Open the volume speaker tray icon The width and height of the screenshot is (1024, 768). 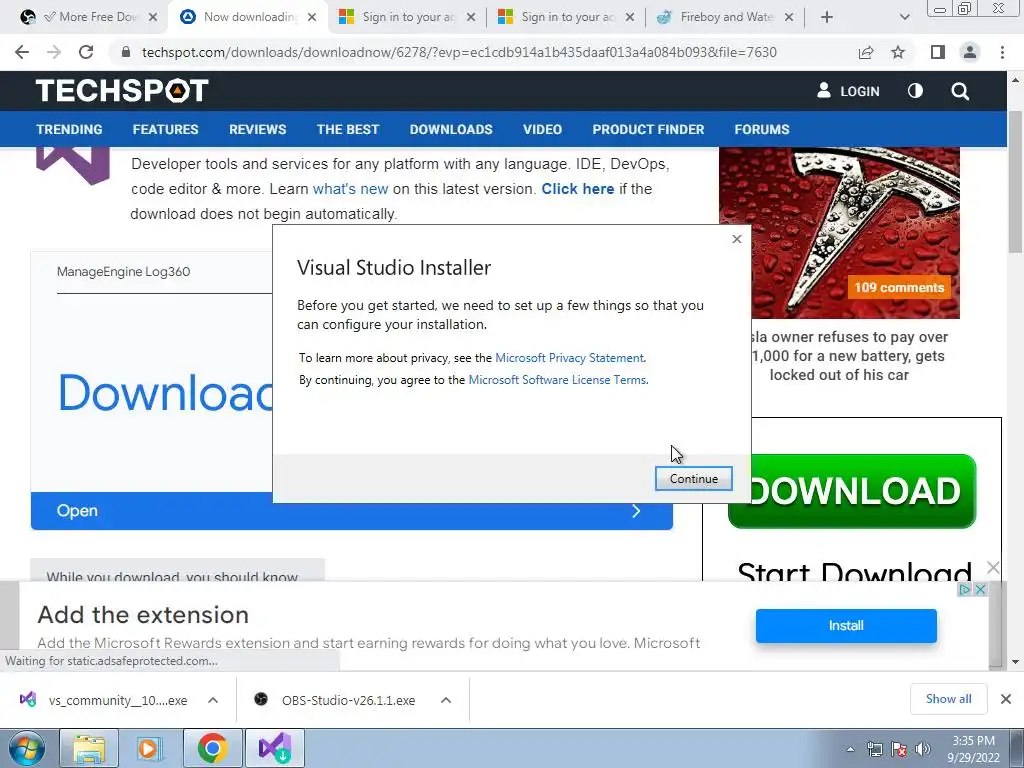[x=922, y=749]
